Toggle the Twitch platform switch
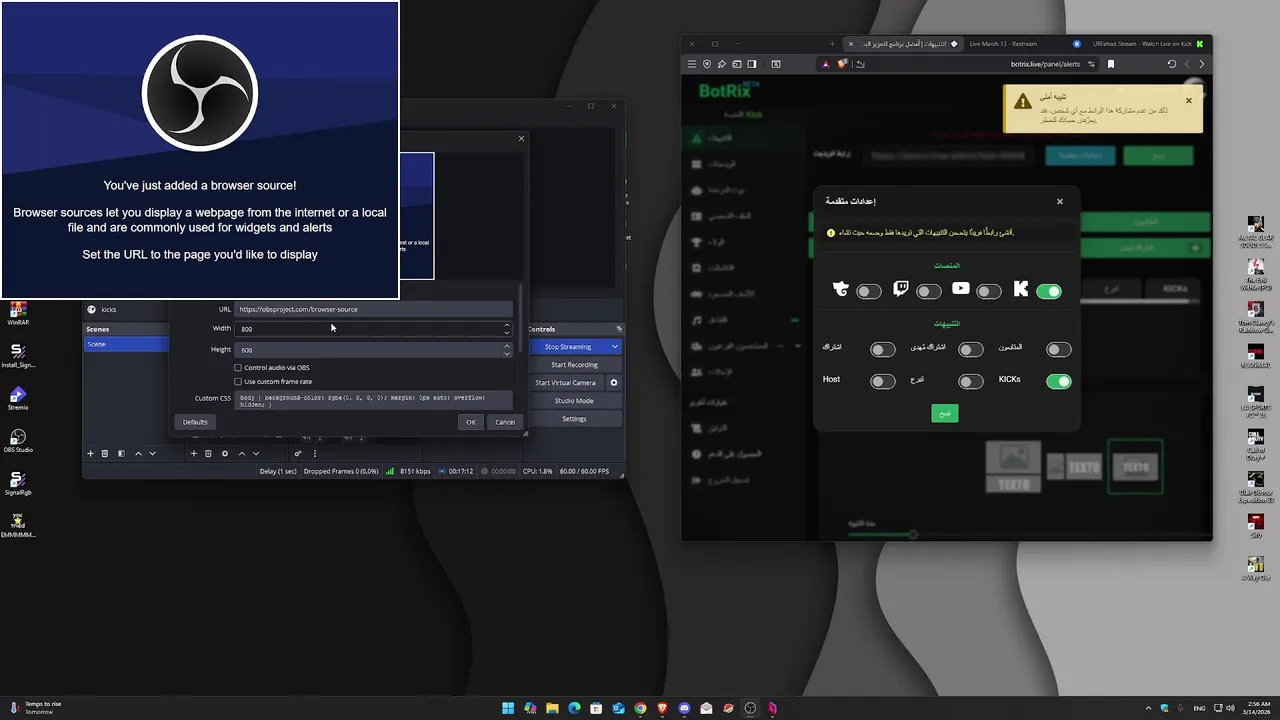The width and height of the screenshot is (1280, 720). click(x=929, y=292)
